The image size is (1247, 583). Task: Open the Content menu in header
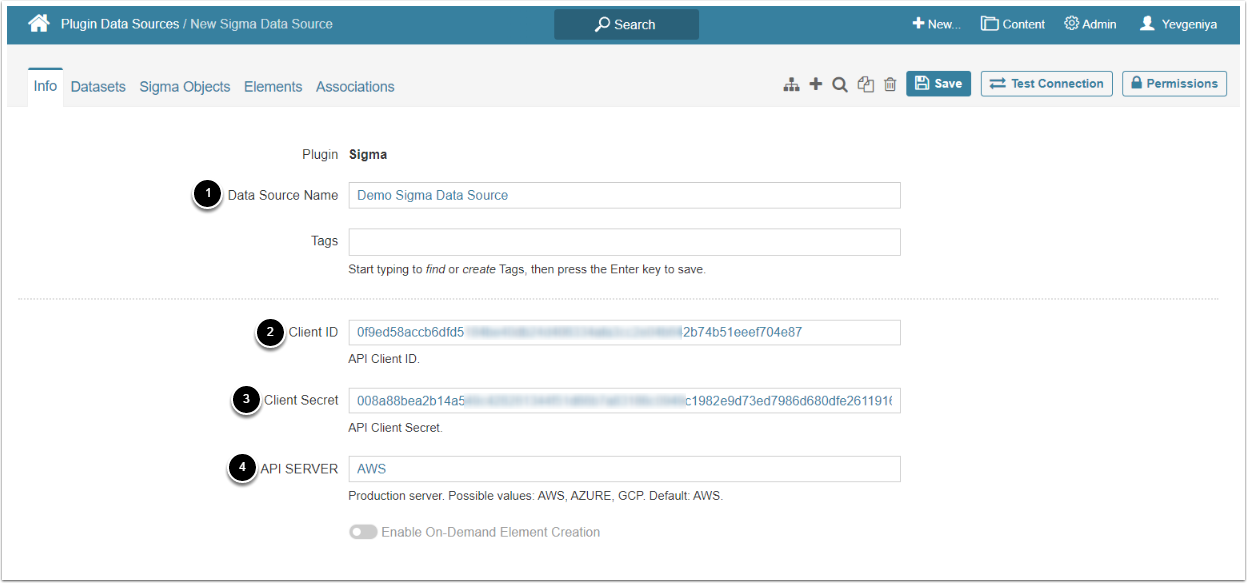click(x=1012, y=24)
